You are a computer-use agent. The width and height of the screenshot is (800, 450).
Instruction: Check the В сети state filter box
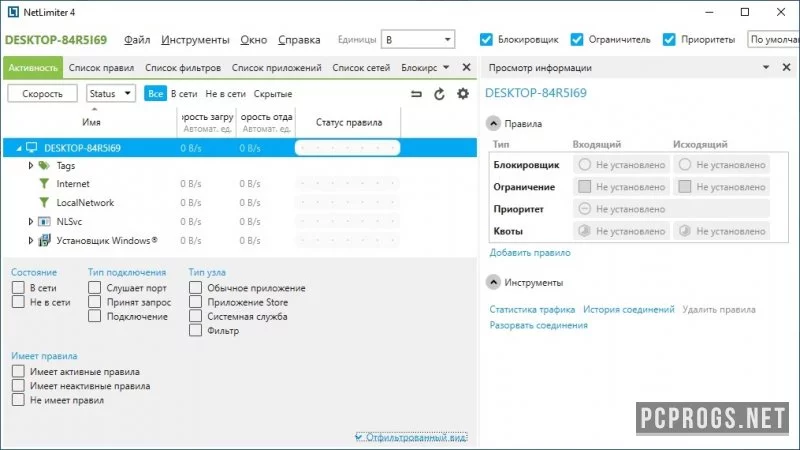click(x=18, y=288)
